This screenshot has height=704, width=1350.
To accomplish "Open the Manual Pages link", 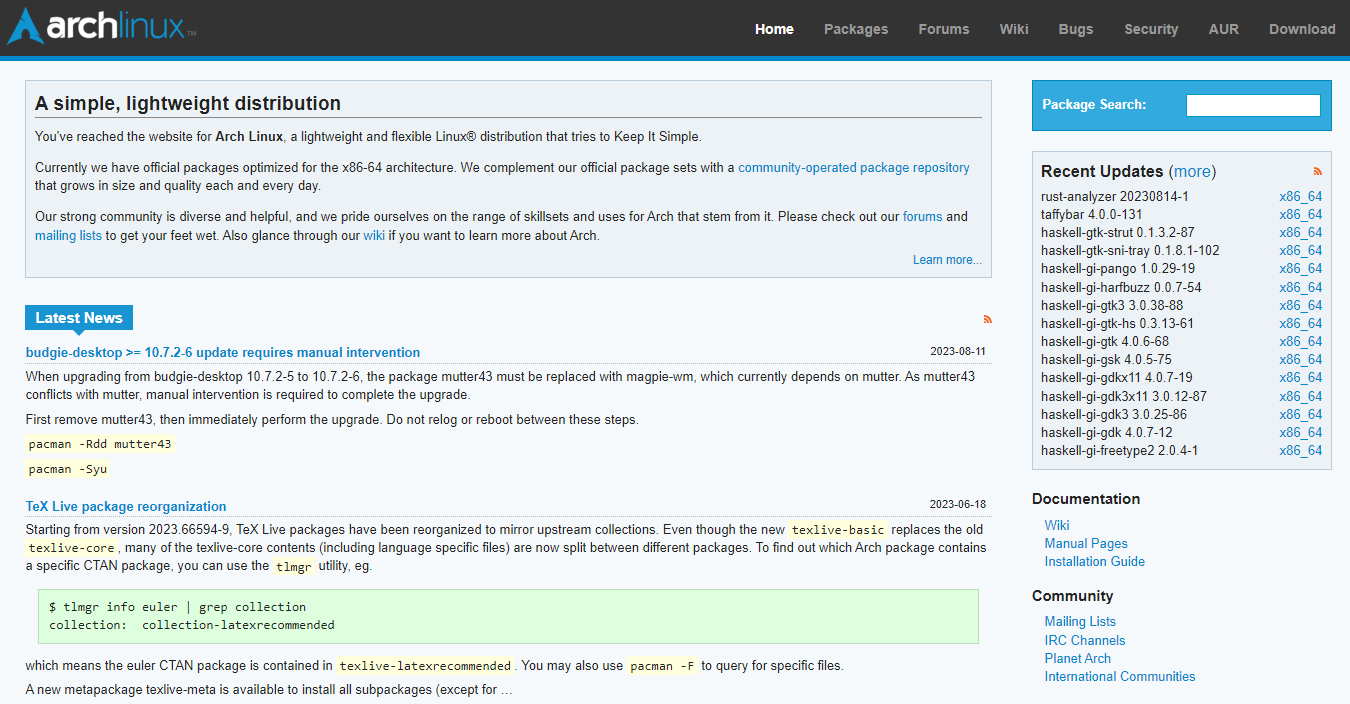I will coord(1086,544).
